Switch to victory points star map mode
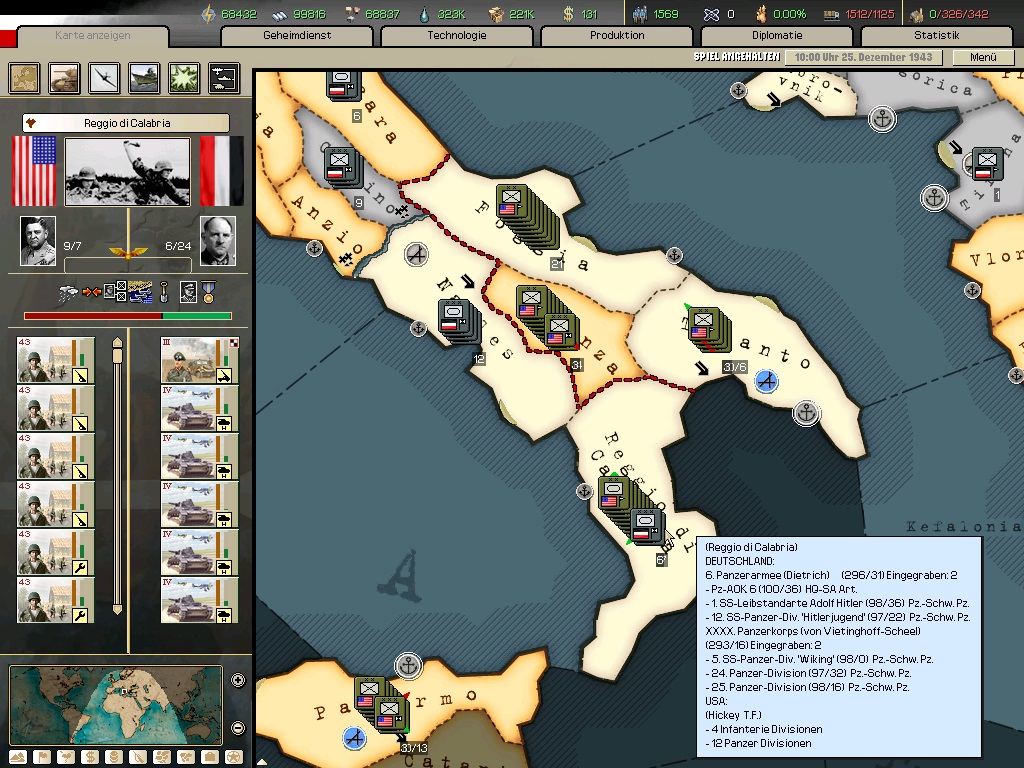Image resolution: width=1024 pixels, height=768 pixels. (234, 758)
